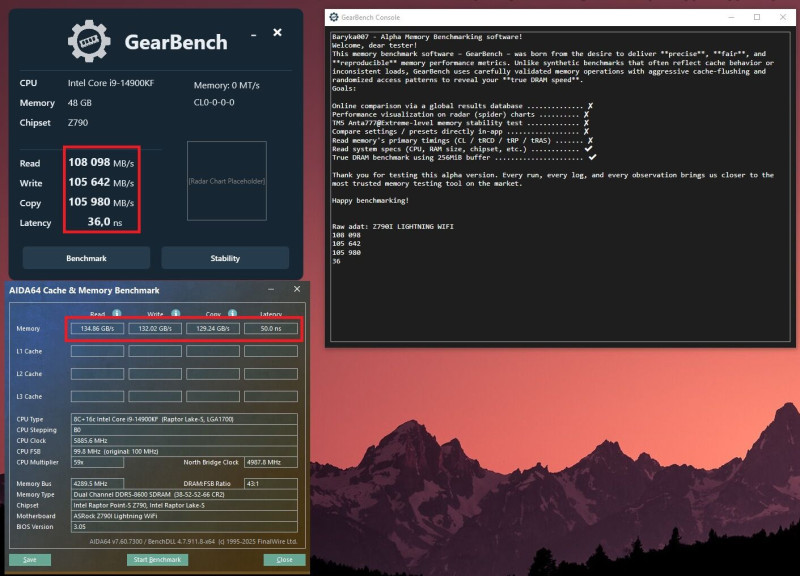Click the GearBench Console title text
This screenshot has width=800, height=576.
tap(370, 17)
